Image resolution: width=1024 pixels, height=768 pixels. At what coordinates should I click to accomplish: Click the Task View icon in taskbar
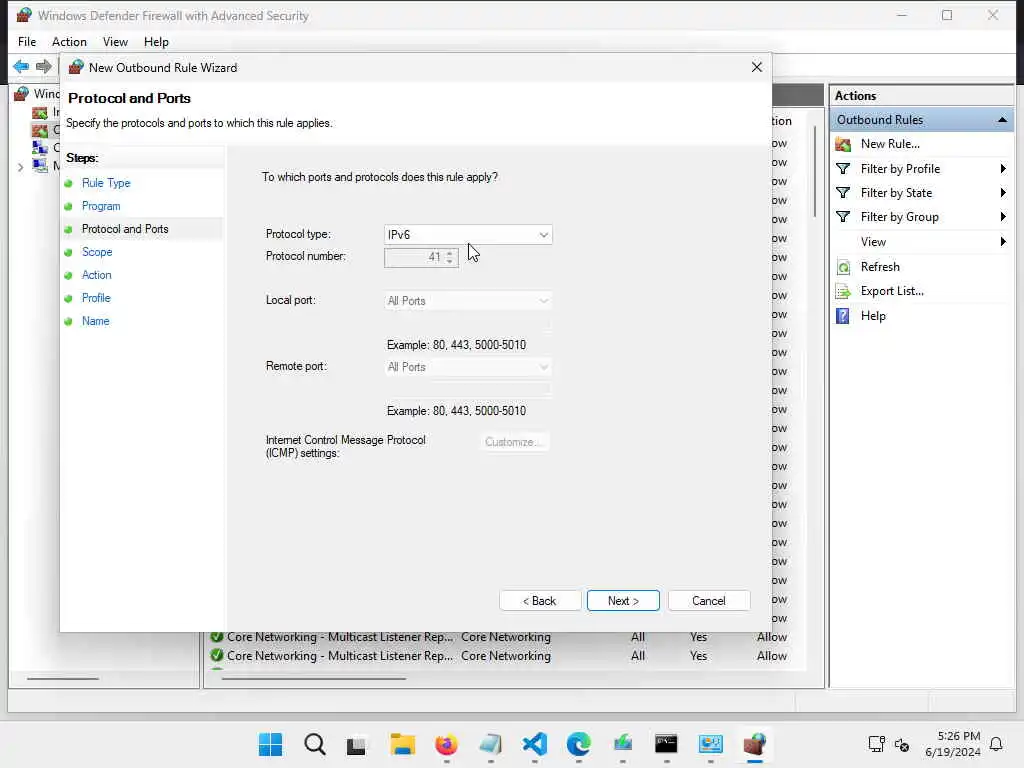(x=356, y=744)
